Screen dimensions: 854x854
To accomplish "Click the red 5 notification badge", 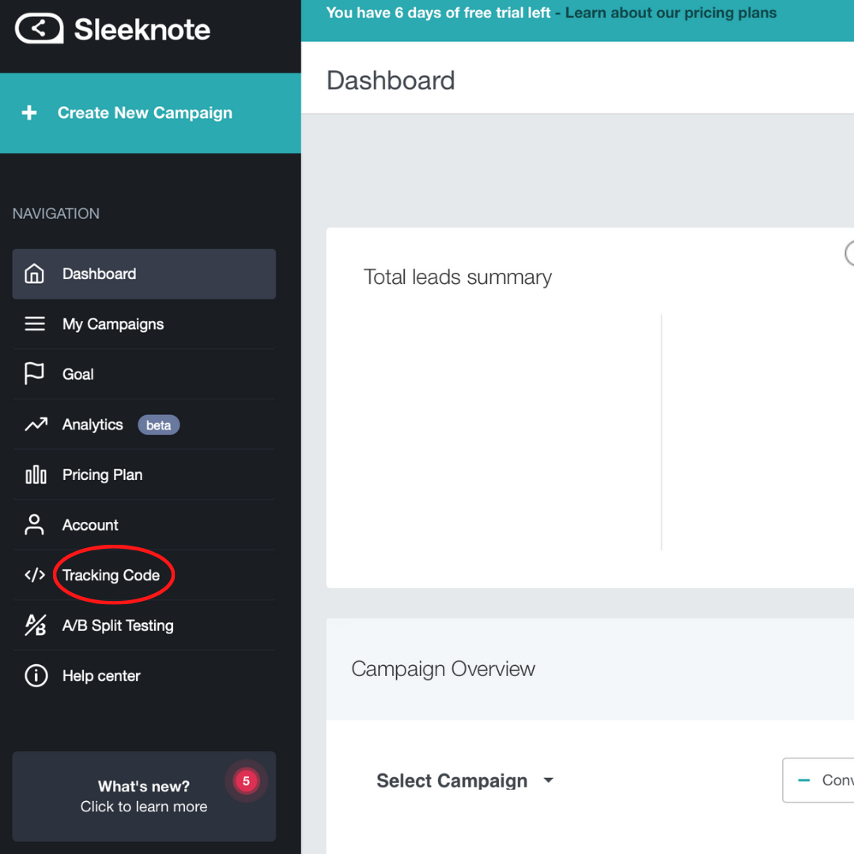I will pyautogui.click(x=246, y=781).
